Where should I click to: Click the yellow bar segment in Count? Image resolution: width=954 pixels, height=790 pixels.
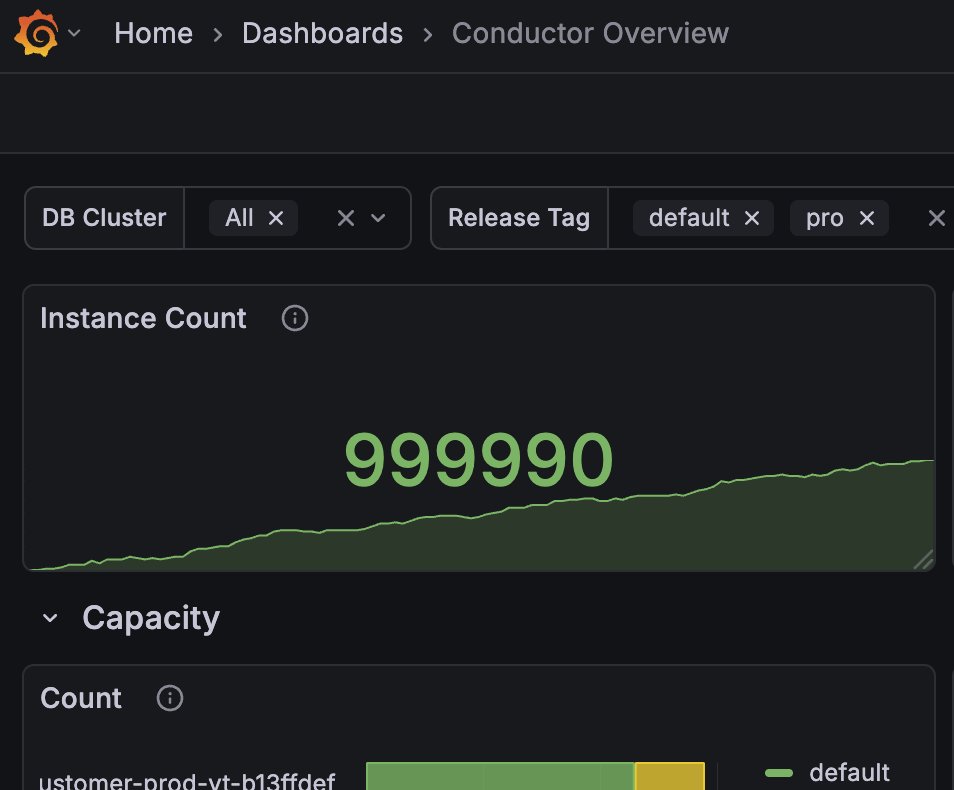point(670,776)
